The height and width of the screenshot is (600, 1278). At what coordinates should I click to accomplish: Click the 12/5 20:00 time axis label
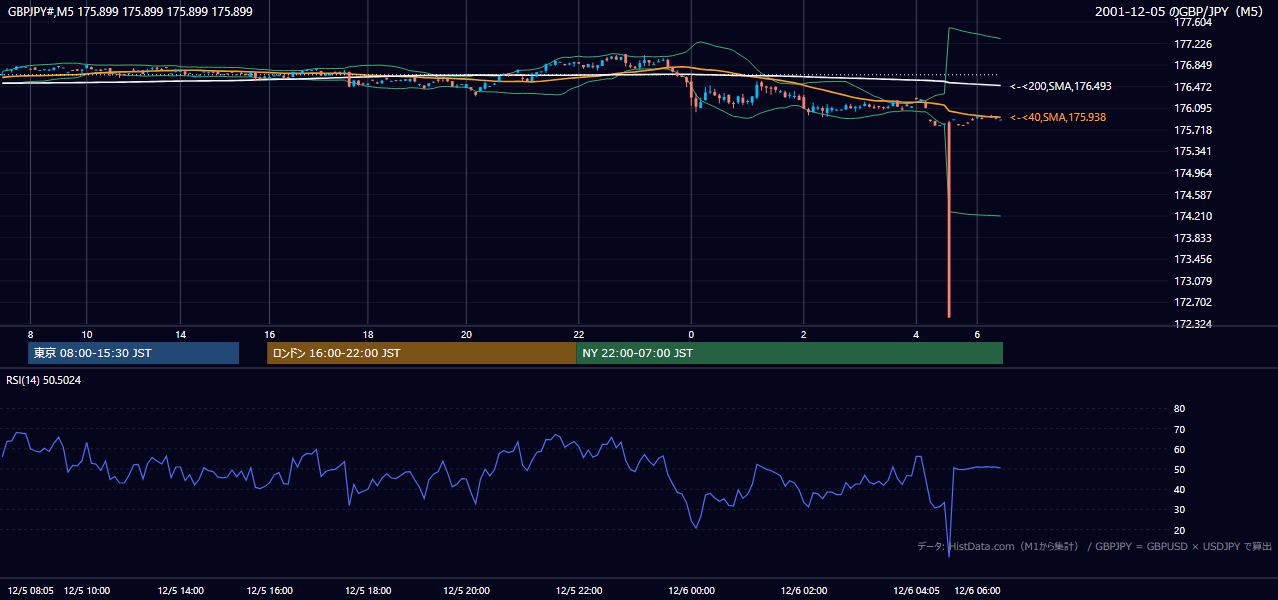pos(466,590)
